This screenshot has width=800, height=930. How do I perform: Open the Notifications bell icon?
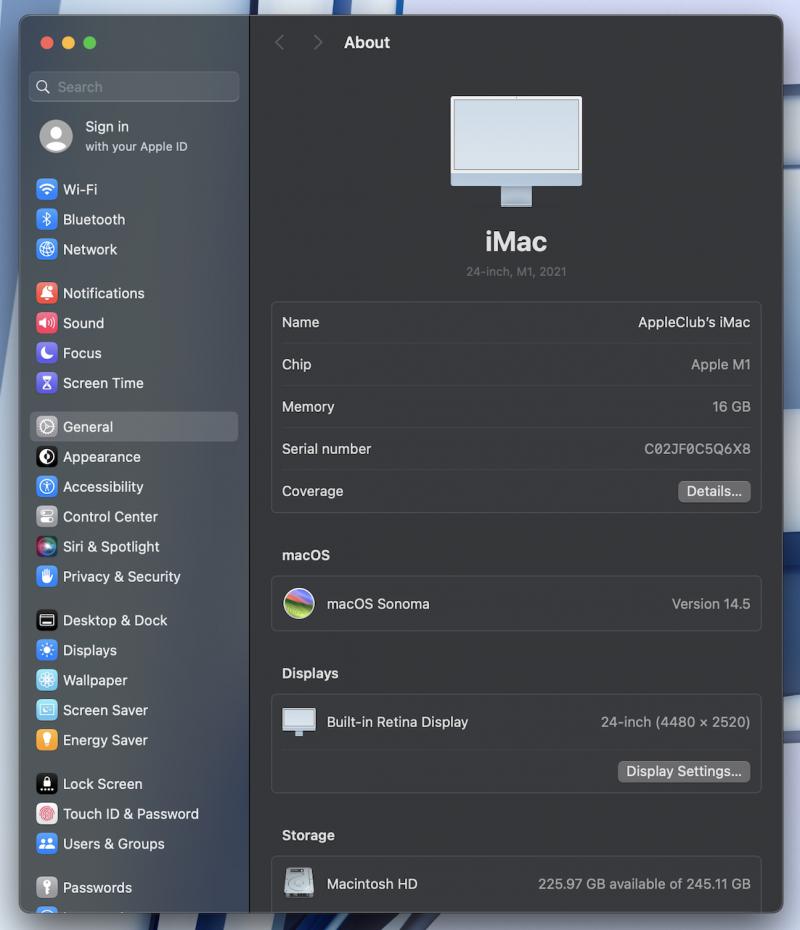coord(47,293)
